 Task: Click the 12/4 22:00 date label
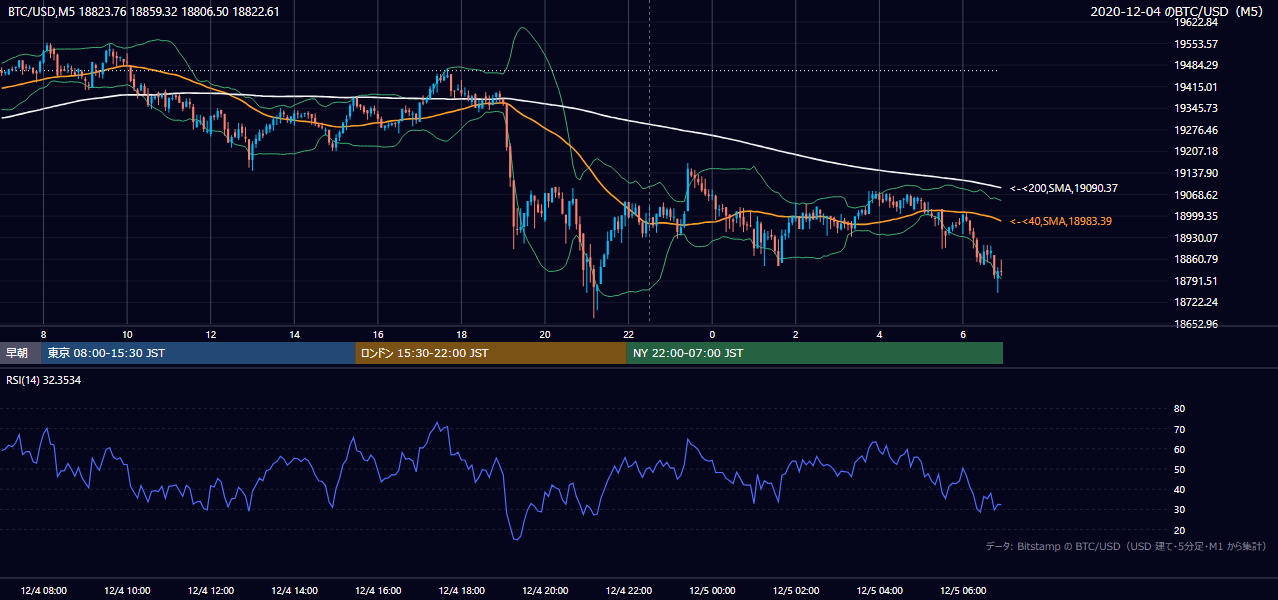pyautogui.click(x=629, y=591)
